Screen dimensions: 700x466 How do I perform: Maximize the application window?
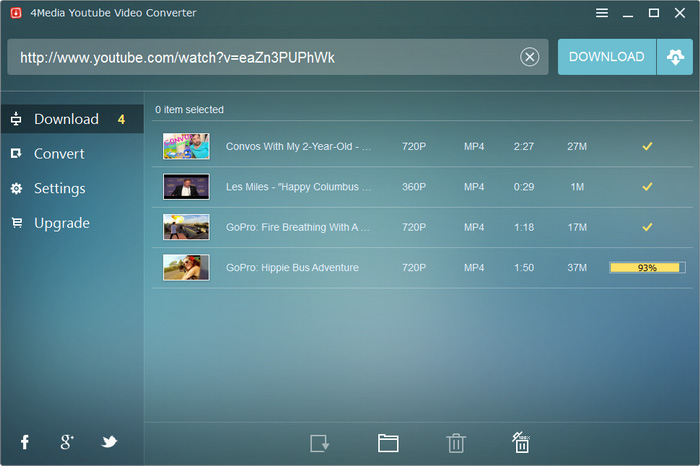click(654, 13)
